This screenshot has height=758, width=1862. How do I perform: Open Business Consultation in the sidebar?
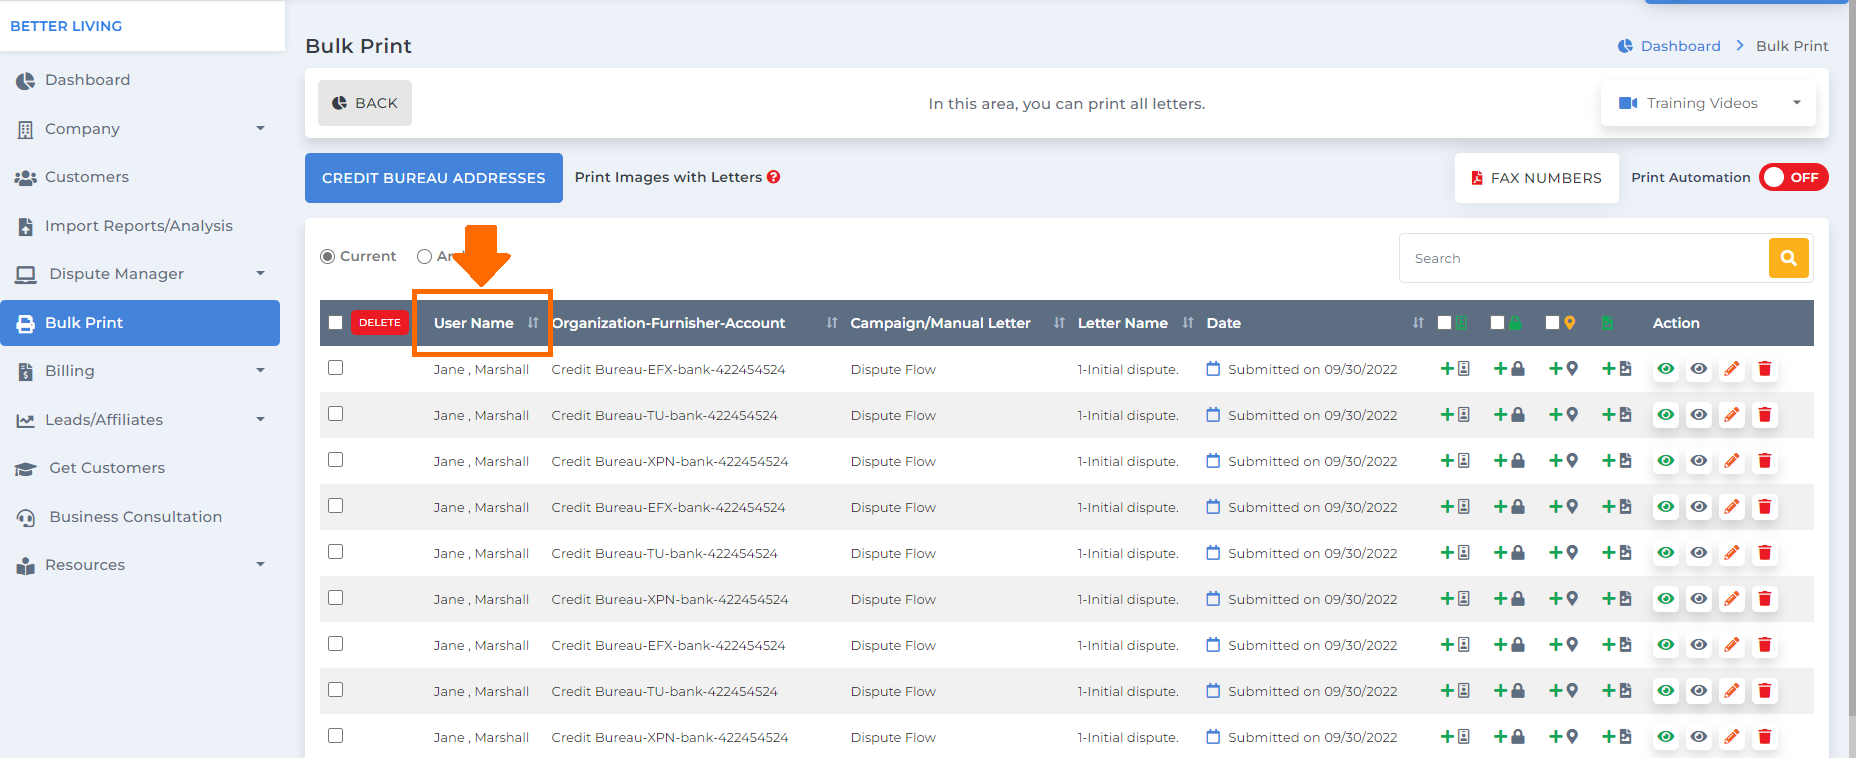135,517
